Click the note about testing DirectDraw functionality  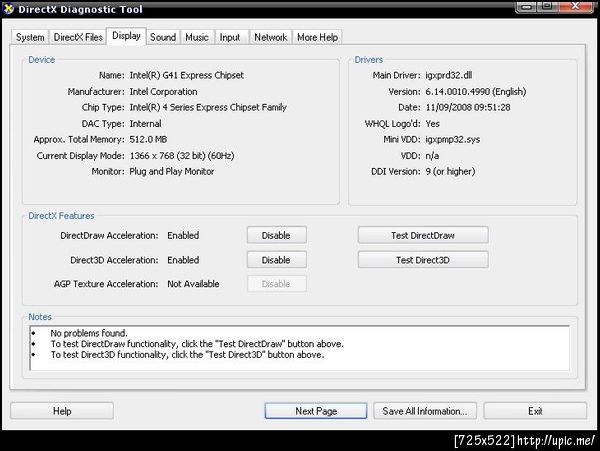pyautogui.click(x=197, y=344)
